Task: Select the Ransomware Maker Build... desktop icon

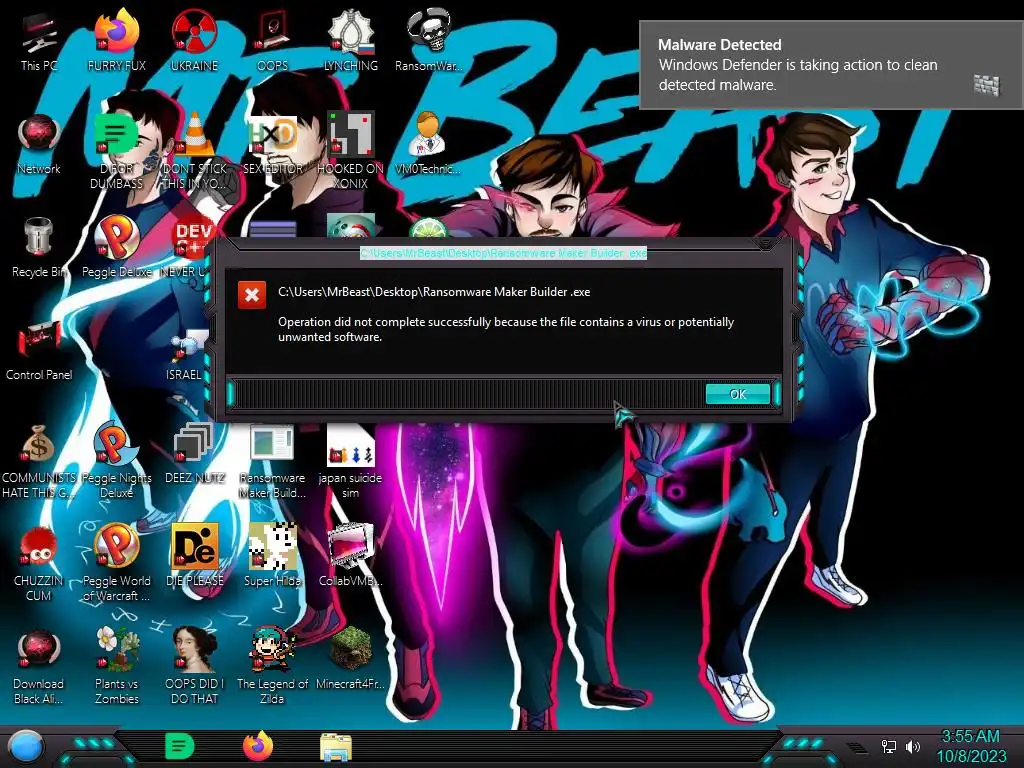Action: pyautogui.click(x=272, y=460)
